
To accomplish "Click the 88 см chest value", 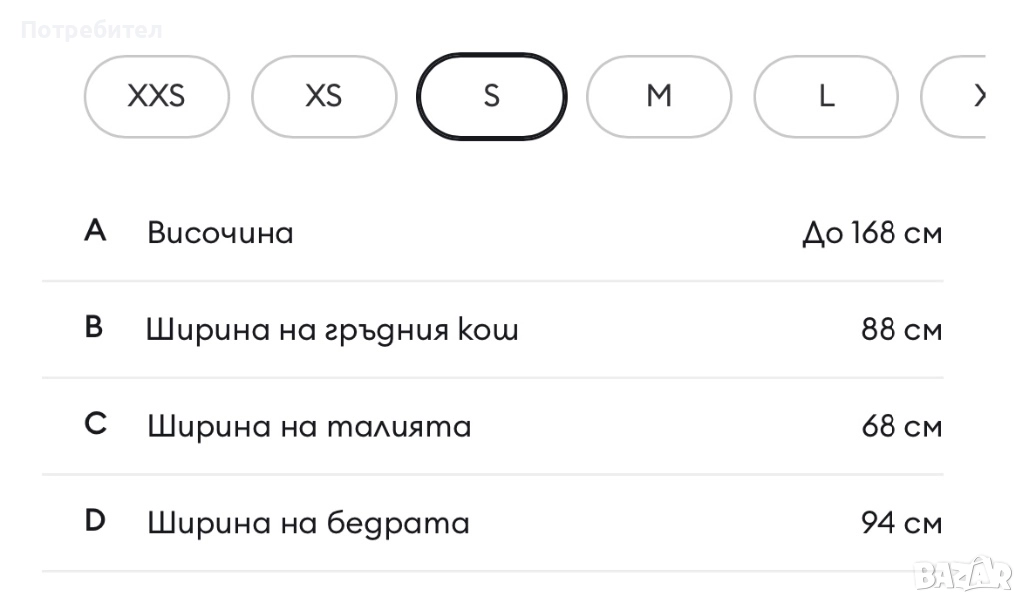I will [901, 330].
